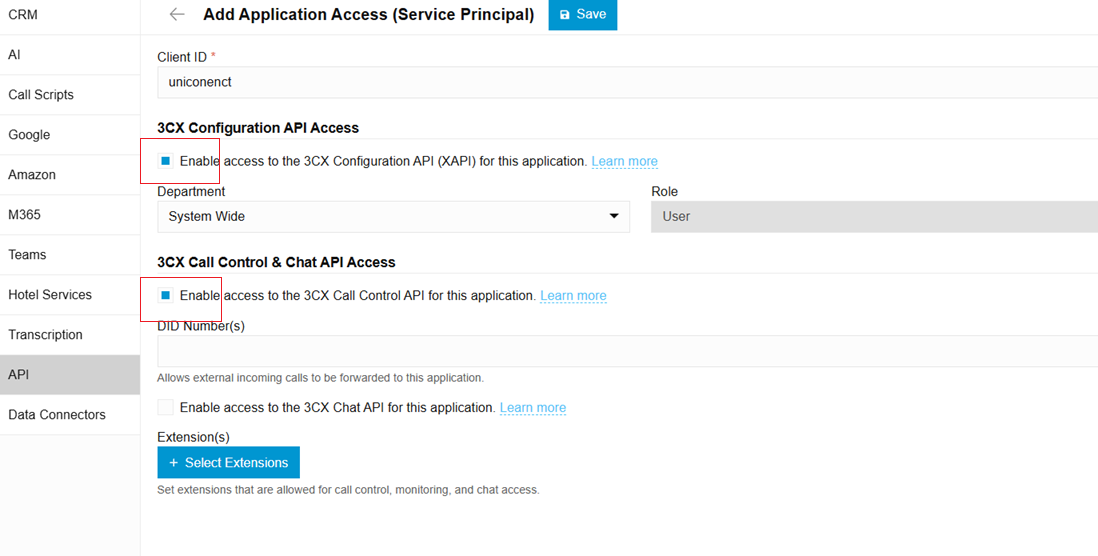Viewport: 1098px width, 556px height.
Task: Open Learn more link for Chat API
Action: point(533,408)
